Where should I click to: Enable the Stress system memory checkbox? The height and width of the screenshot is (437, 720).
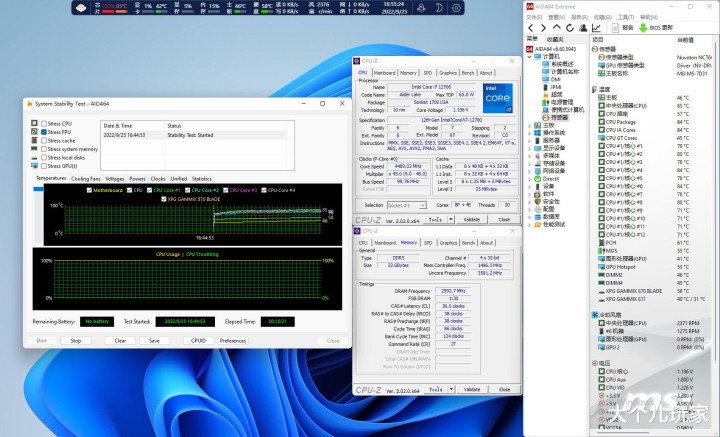pyautogui.click(x=44, y=149)
